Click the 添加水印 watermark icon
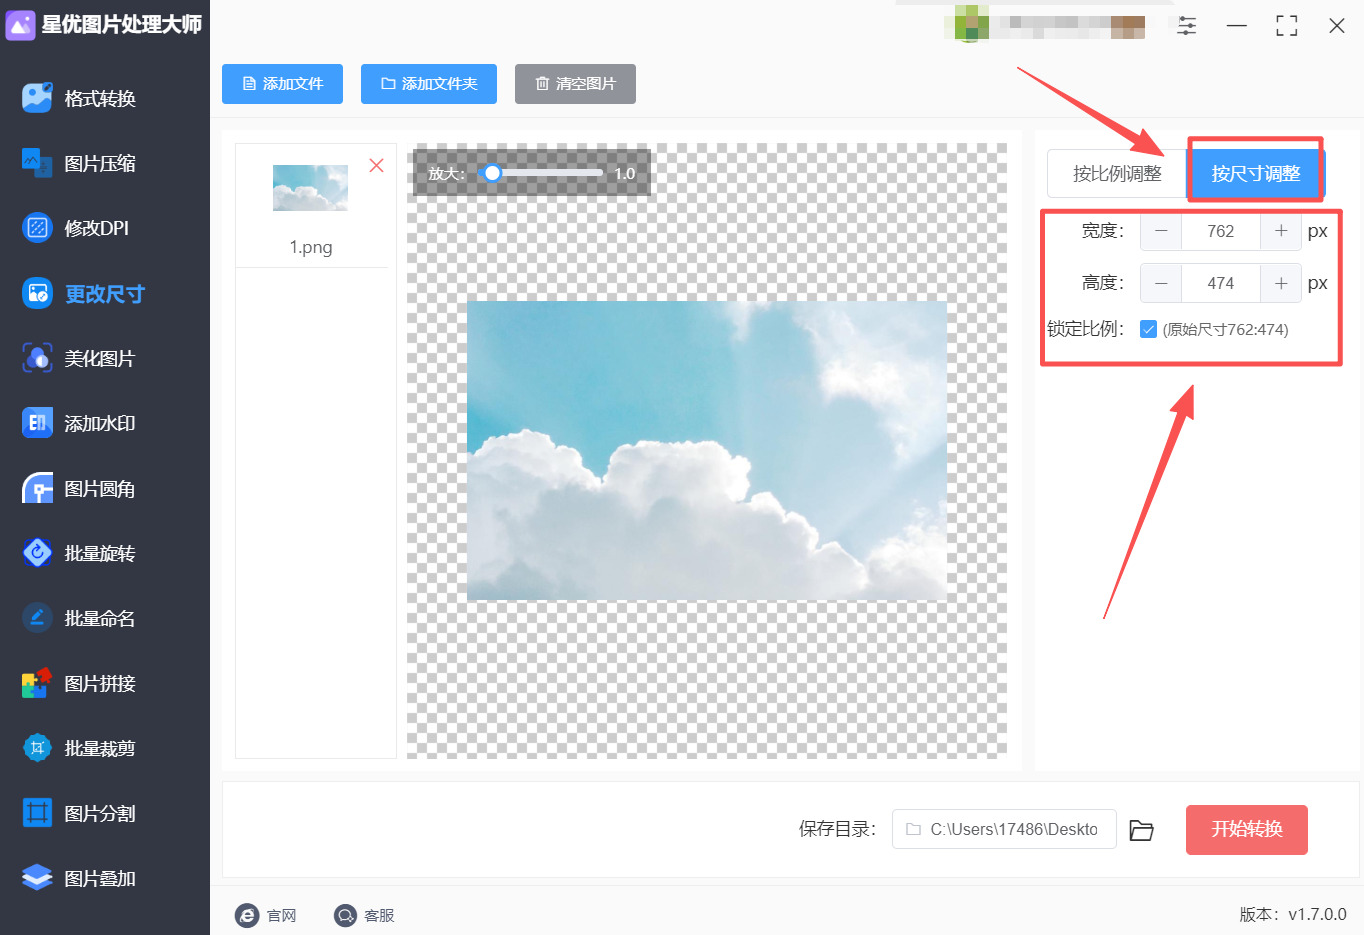Screen dimensions: 1364x935 click(x=37, y=423)
